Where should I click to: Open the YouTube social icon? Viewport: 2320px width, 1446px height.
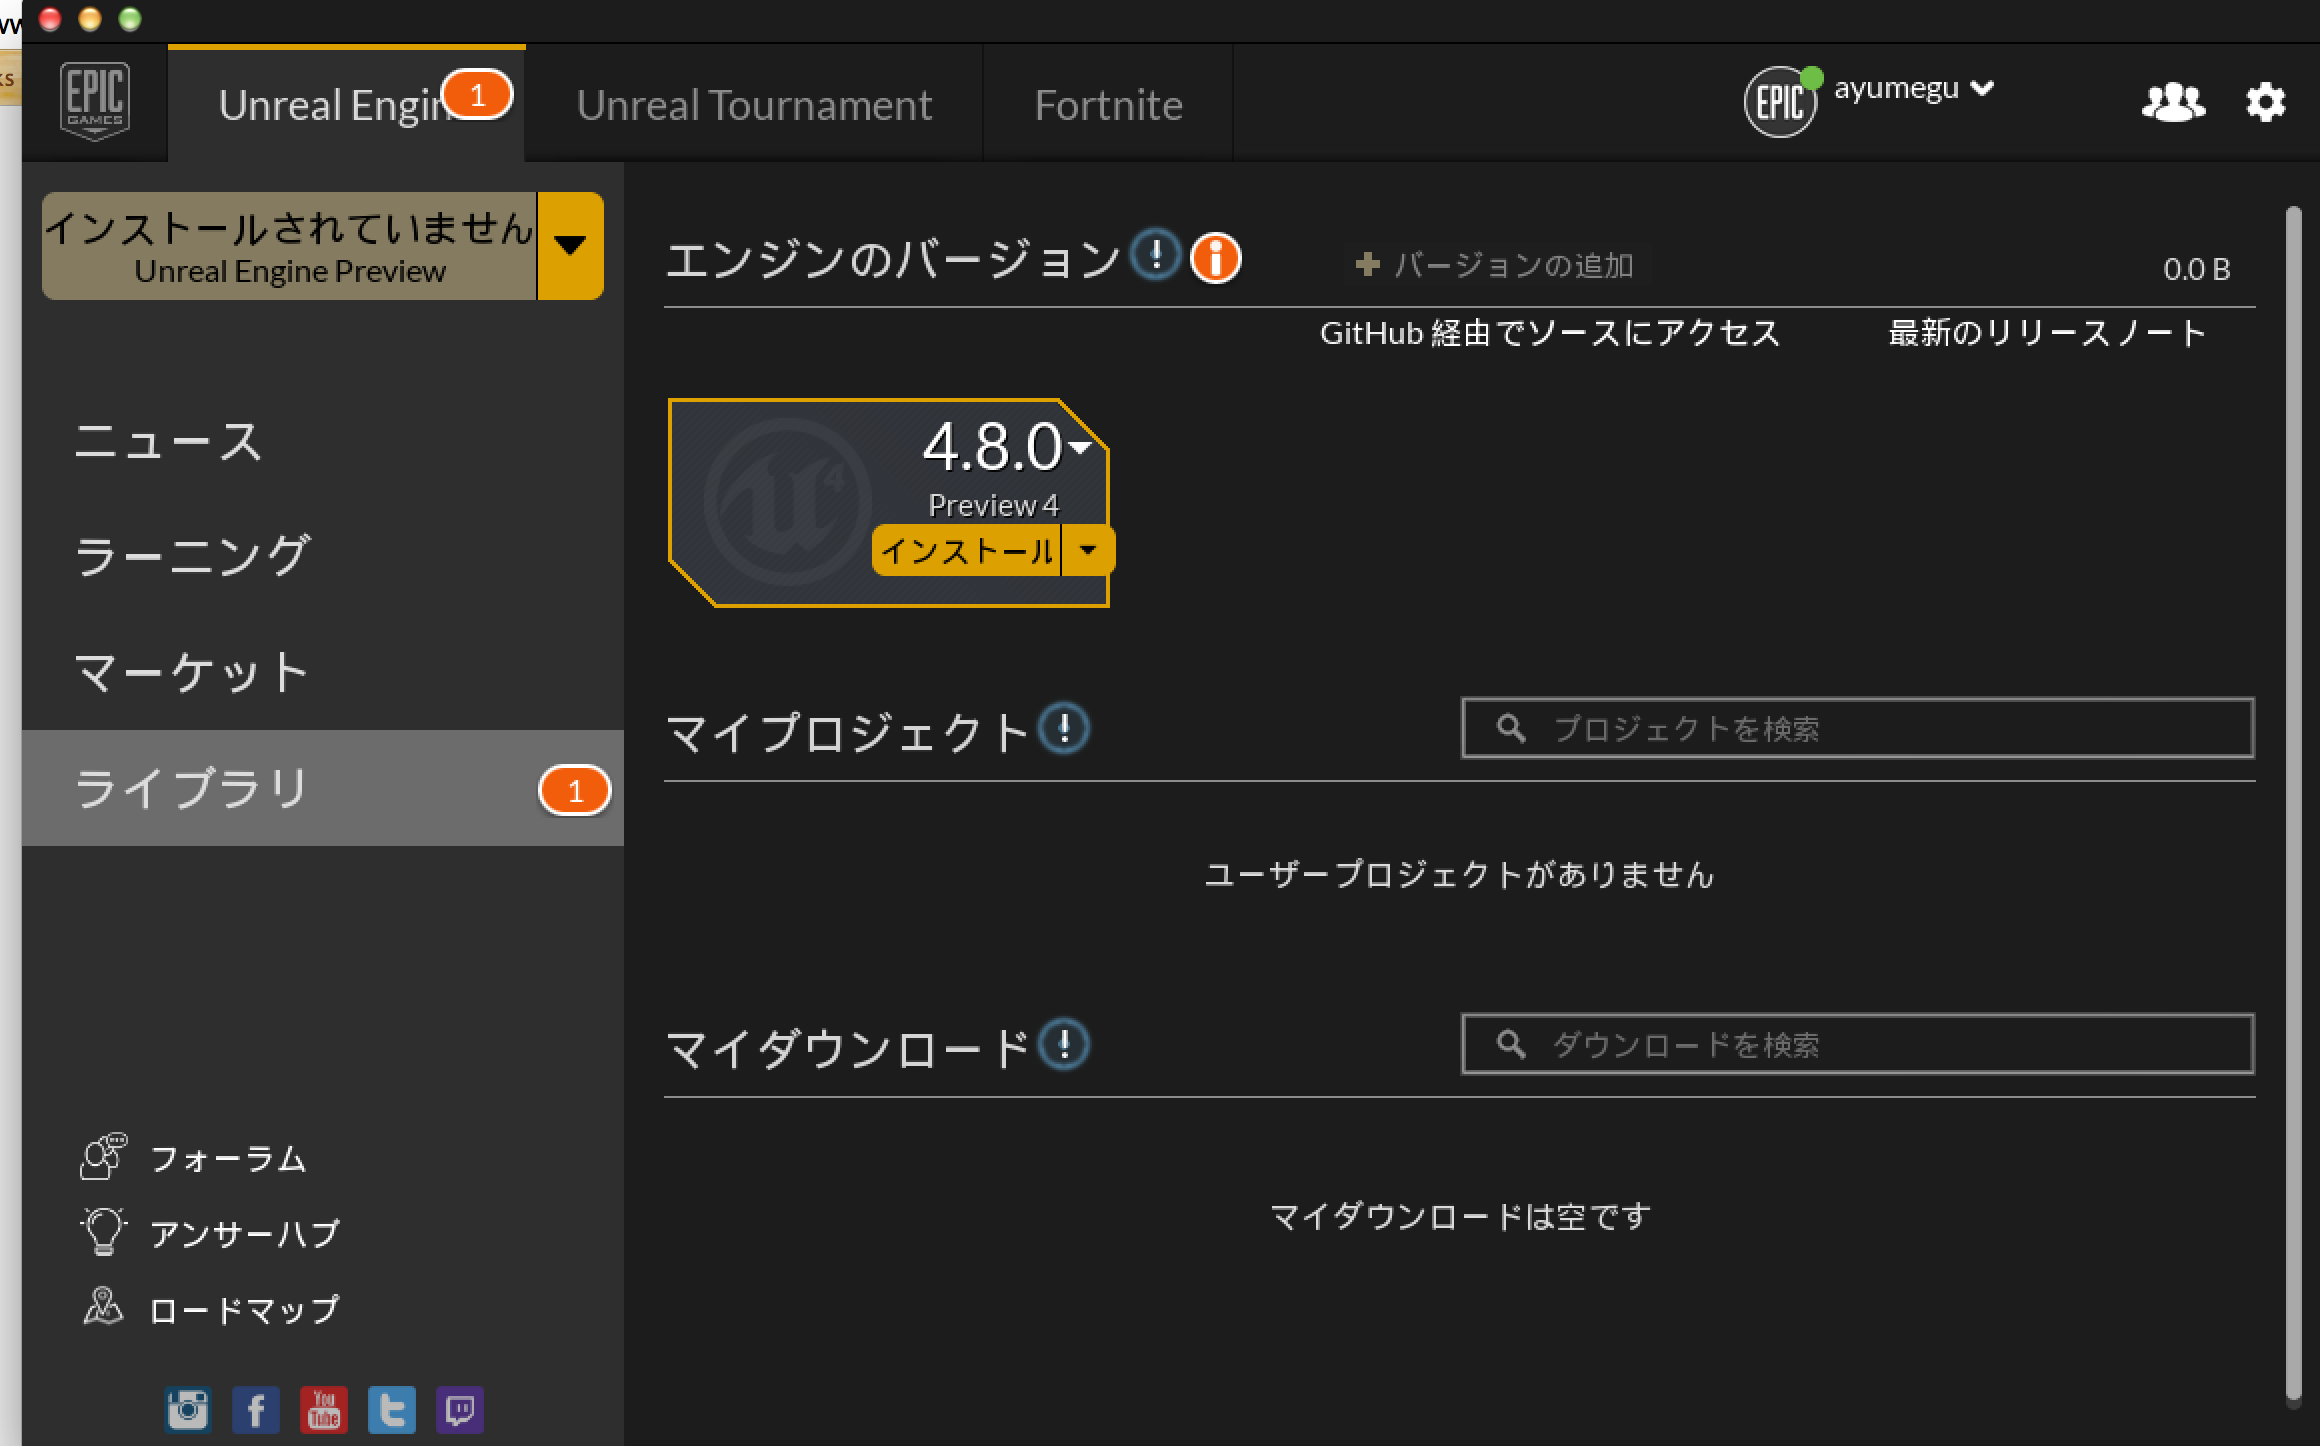[324, 1410]
